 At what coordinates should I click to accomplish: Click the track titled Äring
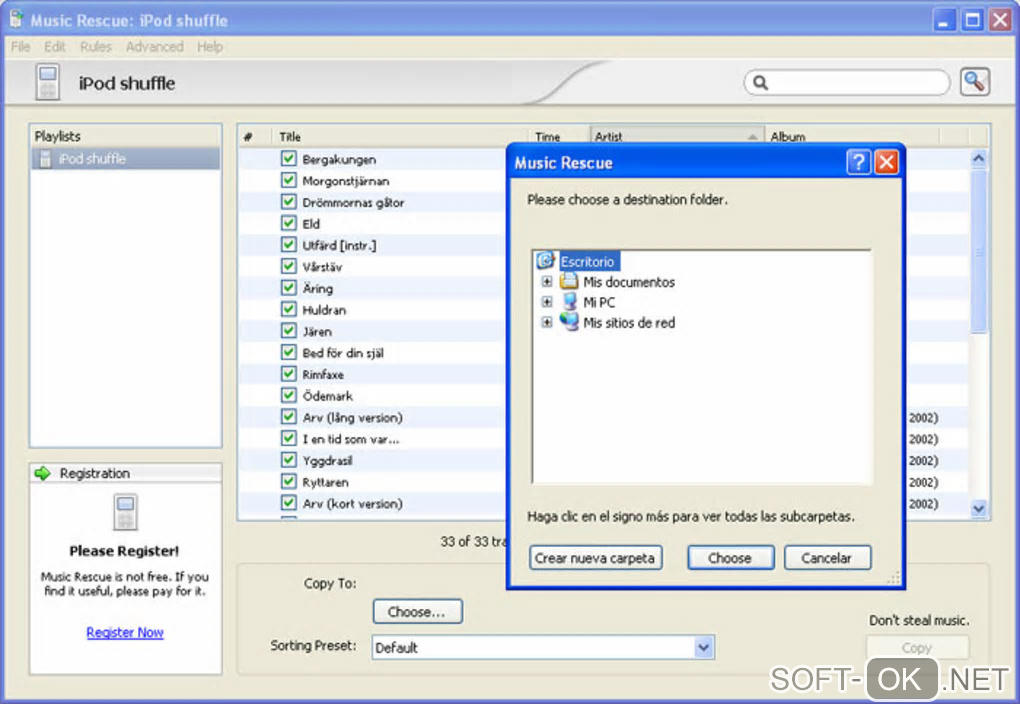pyautogui.click(x=317, y=288)
